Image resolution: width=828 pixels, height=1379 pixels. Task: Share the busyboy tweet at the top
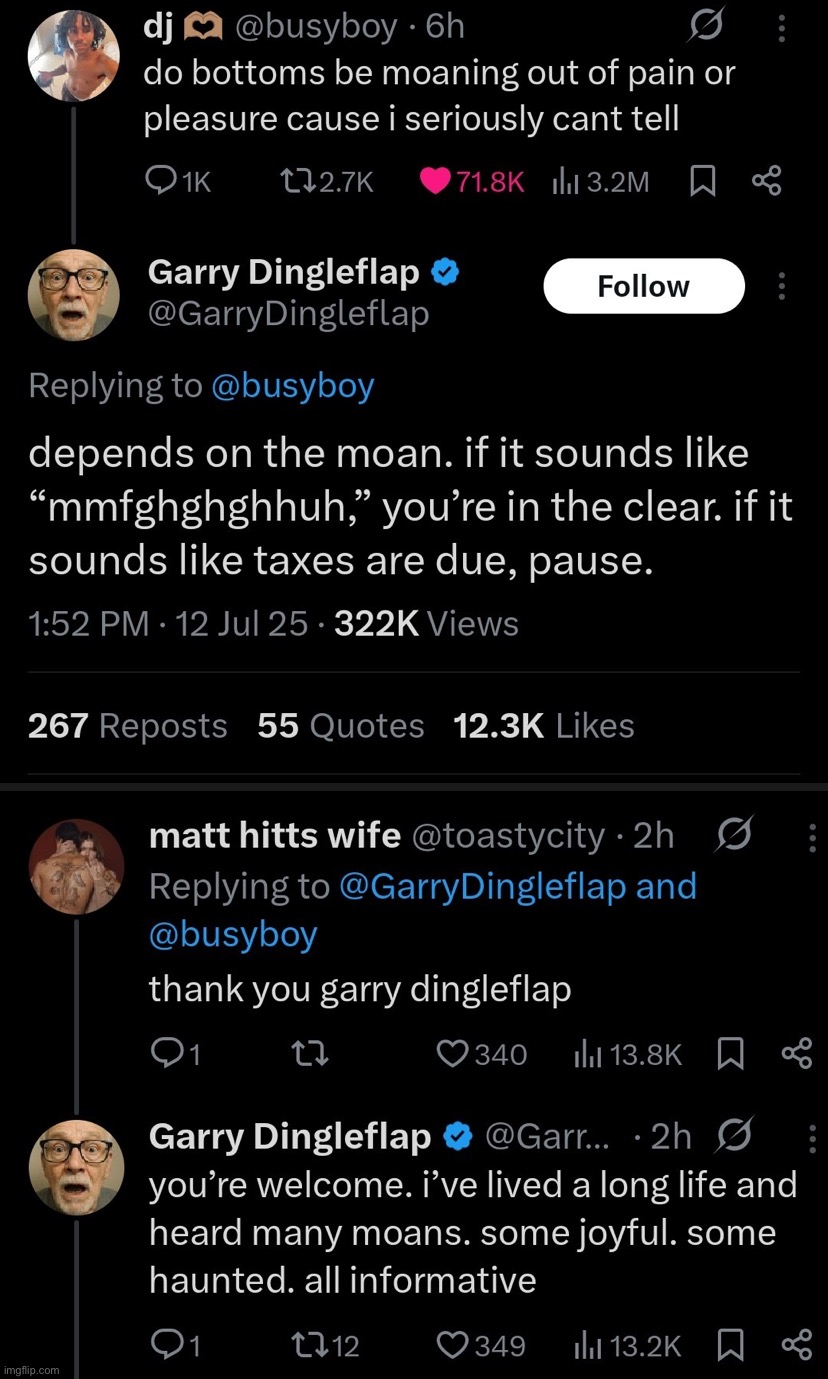click(765, 181)
